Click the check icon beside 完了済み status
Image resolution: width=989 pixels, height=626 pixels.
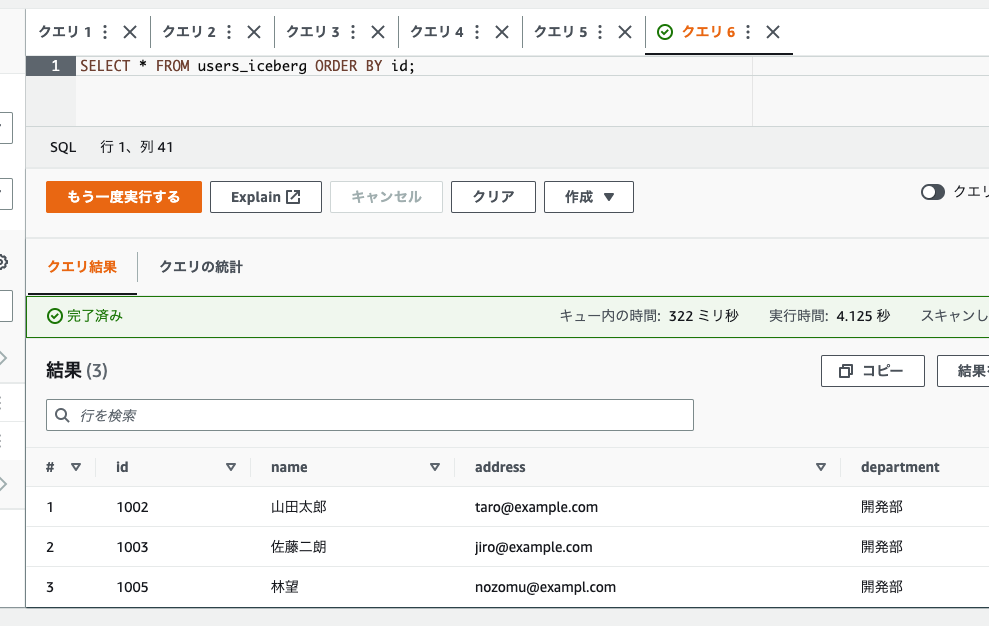point(55,315)
